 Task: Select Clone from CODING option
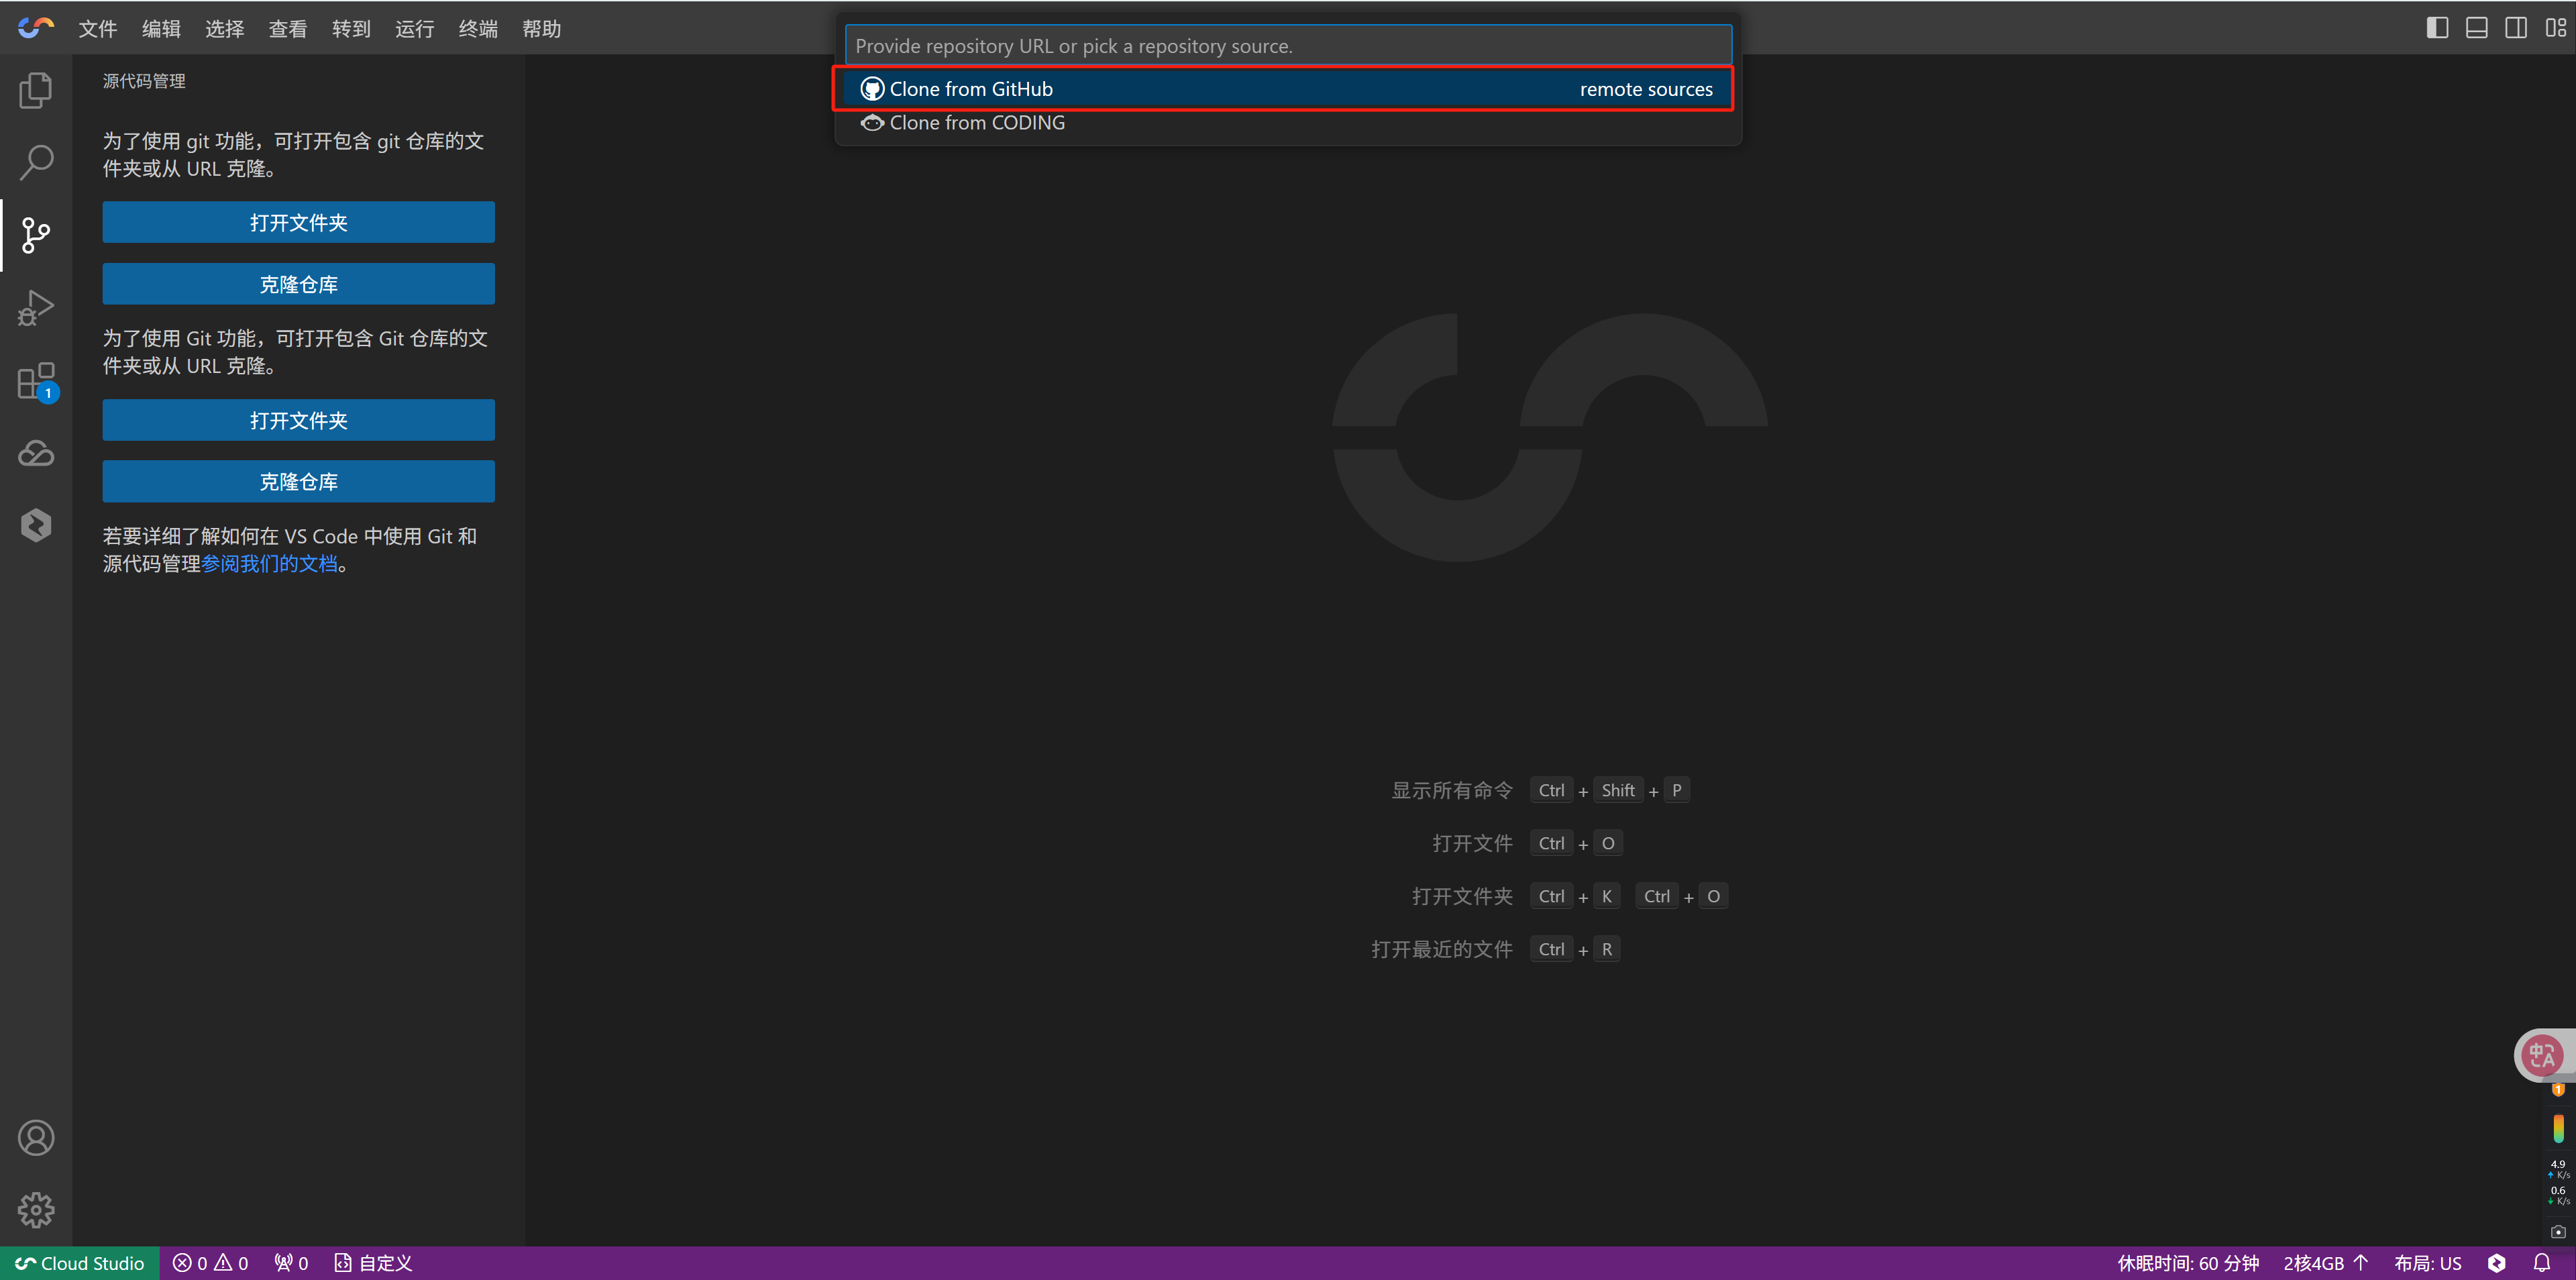click(976, 122)
